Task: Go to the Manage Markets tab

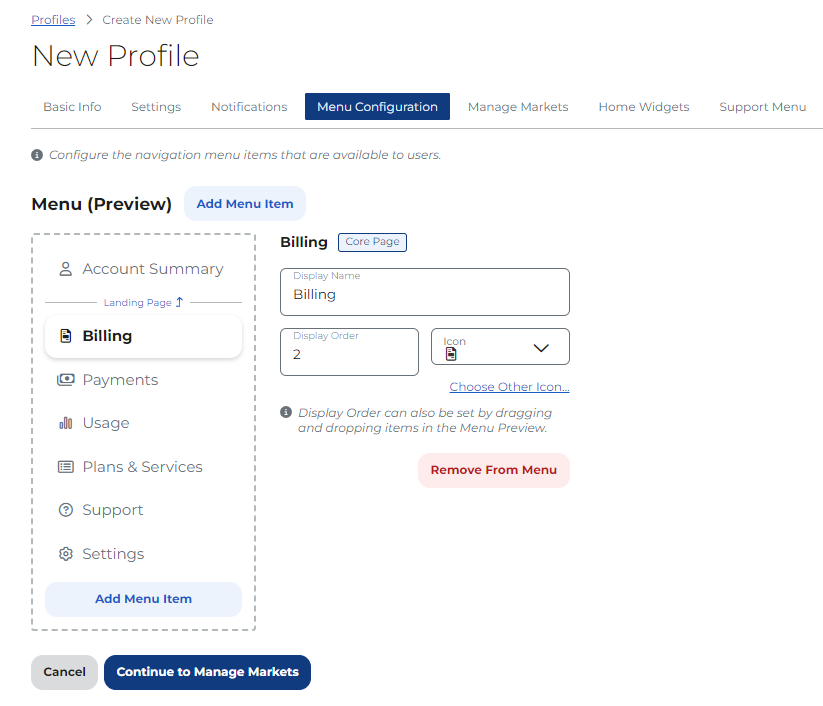Action: click(518, 107)
